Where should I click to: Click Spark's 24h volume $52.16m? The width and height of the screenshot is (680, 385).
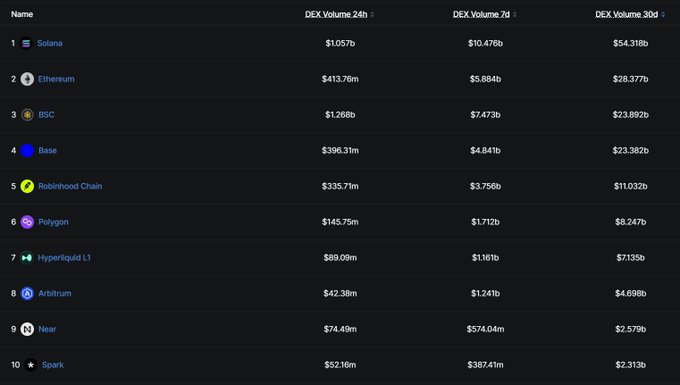tap(340, 365)
